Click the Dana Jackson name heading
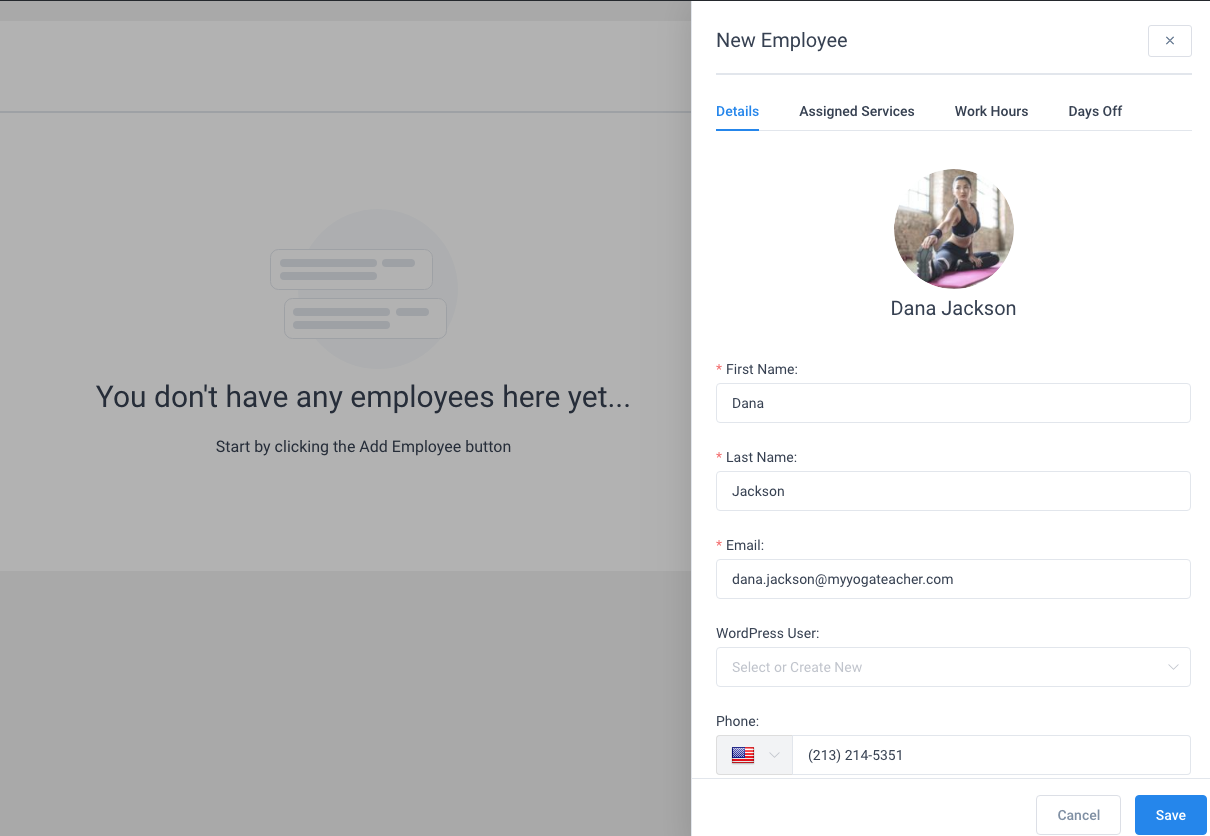The image size is (1210, 836). tap(953, 308)
